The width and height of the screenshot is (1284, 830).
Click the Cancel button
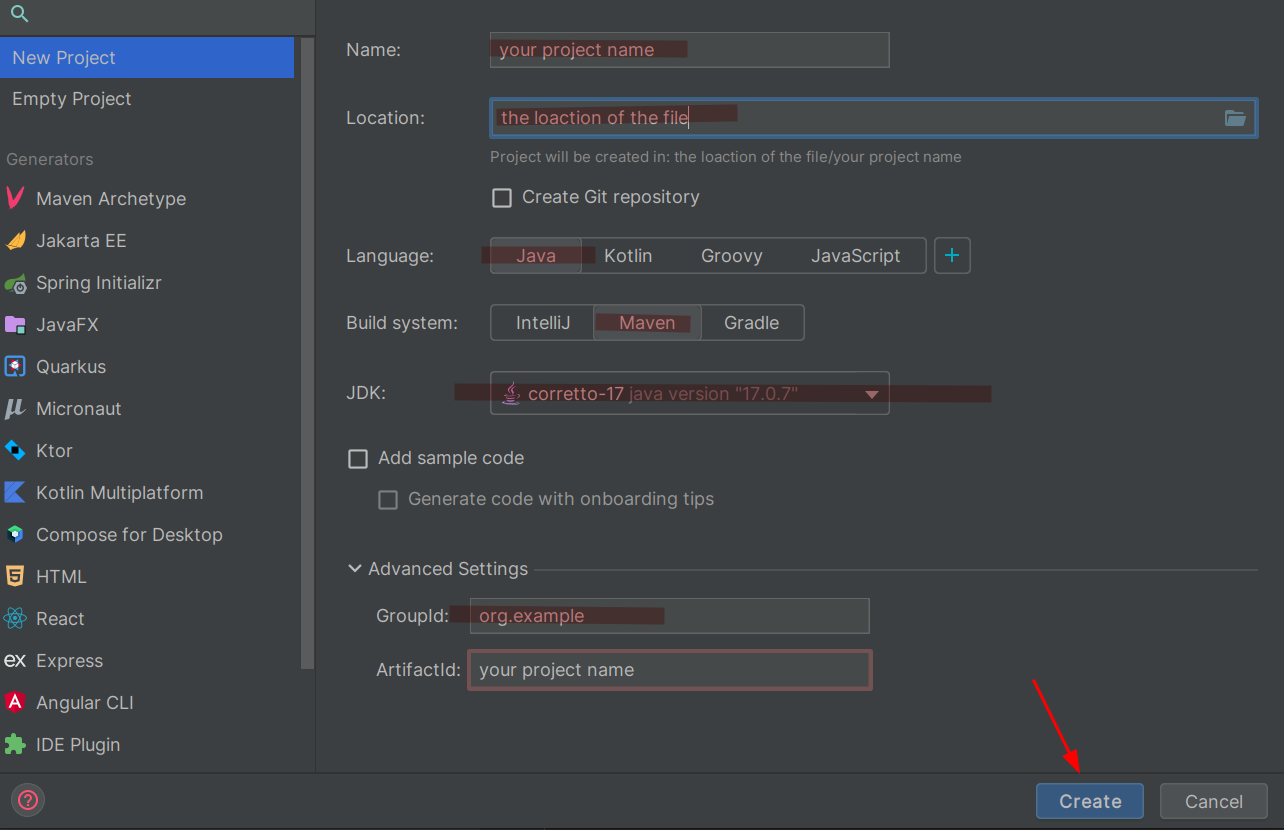click(x=1214, y=801)
